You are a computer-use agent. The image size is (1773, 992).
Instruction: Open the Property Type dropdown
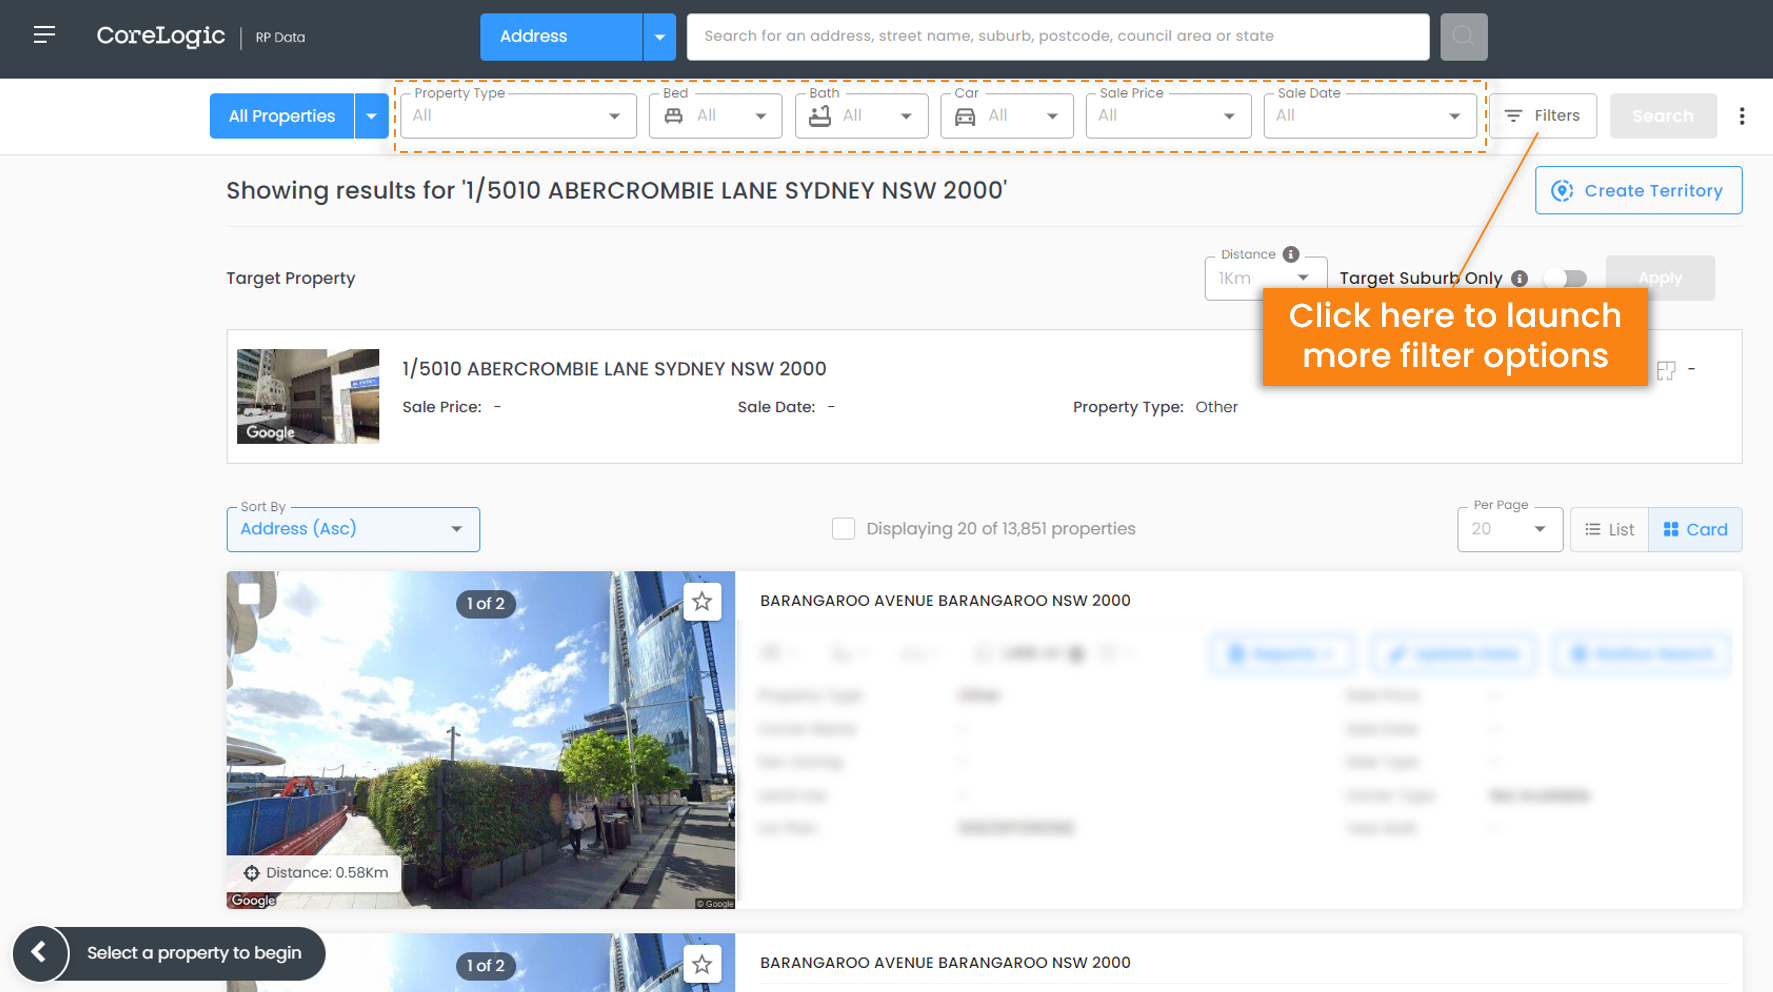[x=519, y=116]
